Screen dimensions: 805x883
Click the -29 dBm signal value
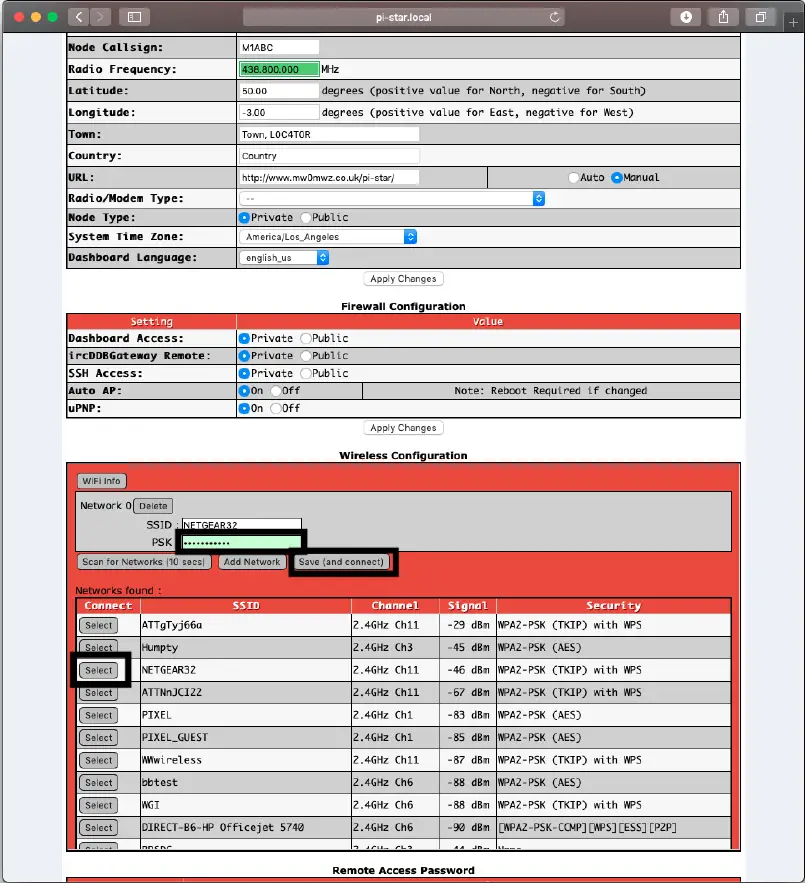(468, 625)
